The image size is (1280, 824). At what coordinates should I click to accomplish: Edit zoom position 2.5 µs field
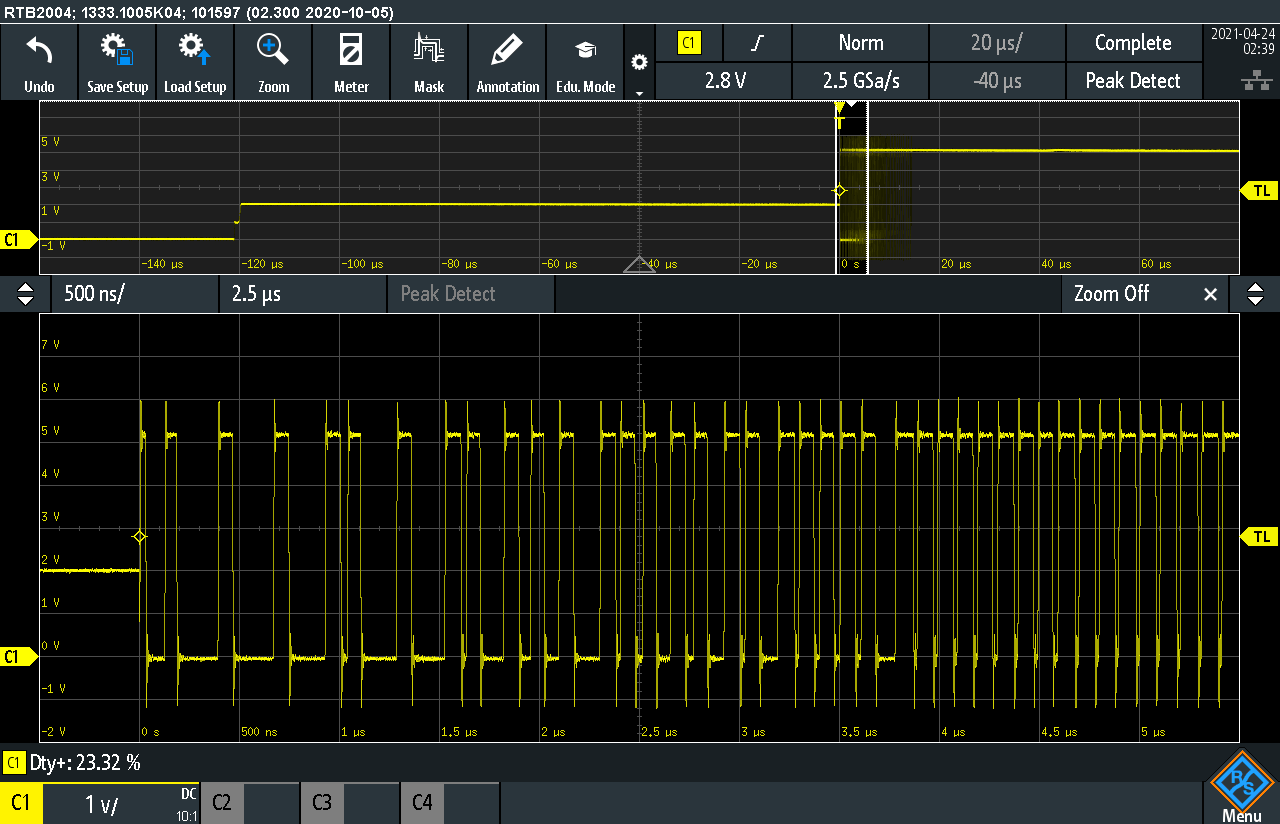coord(302,294)
